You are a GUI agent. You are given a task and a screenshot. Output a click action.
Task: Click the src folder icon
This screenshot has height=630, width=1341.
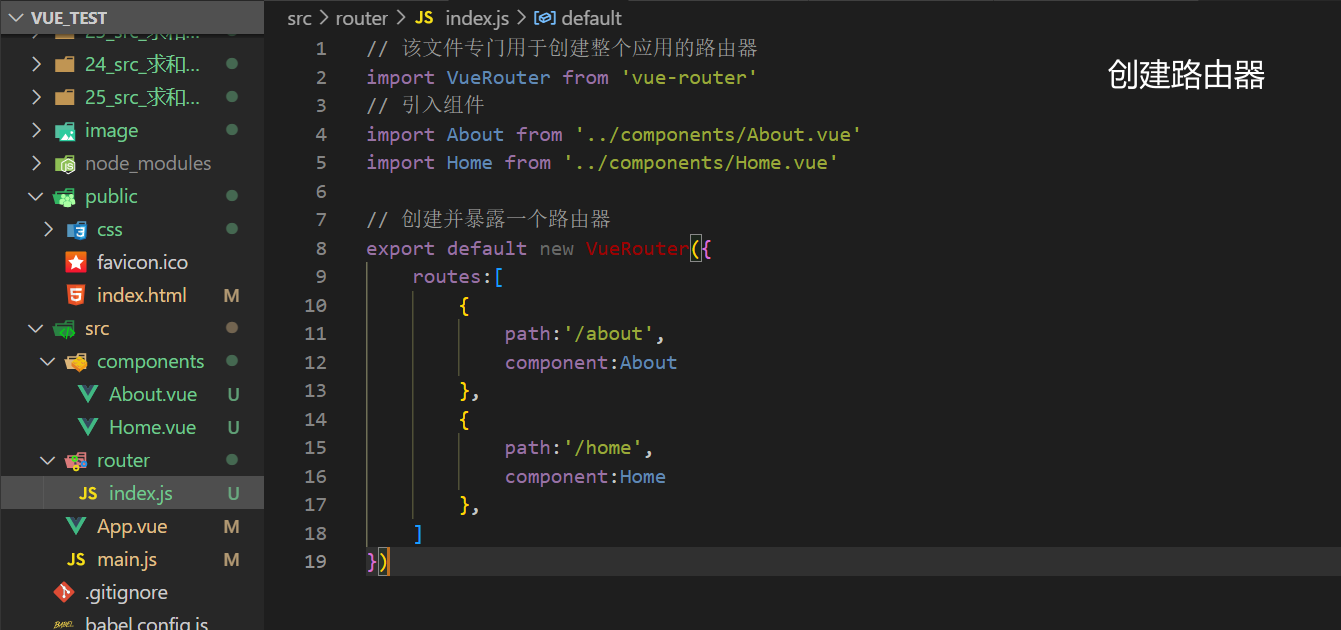65,329
